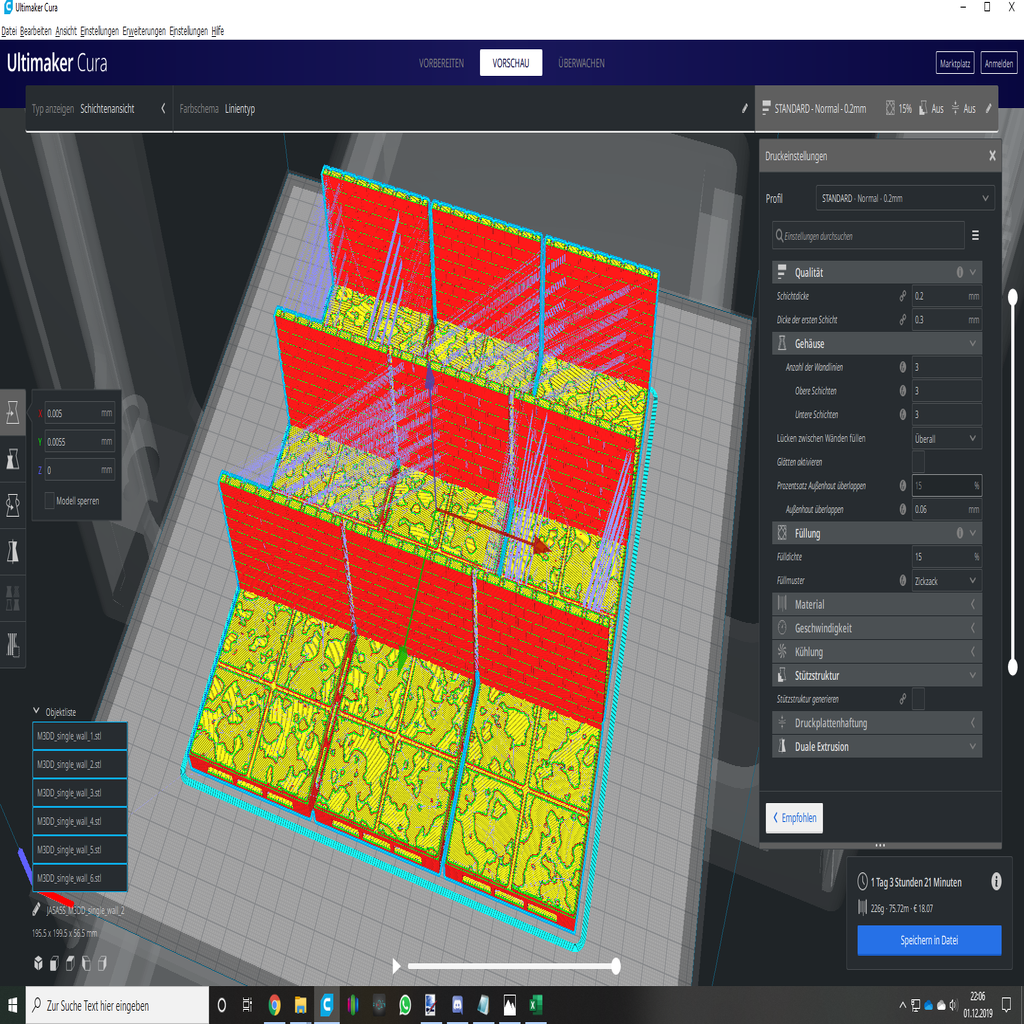The width and height of the screenshot is (1024, 1024).
Task: Click the link icon beside Schichtdicke
Action: coord(903,296)
